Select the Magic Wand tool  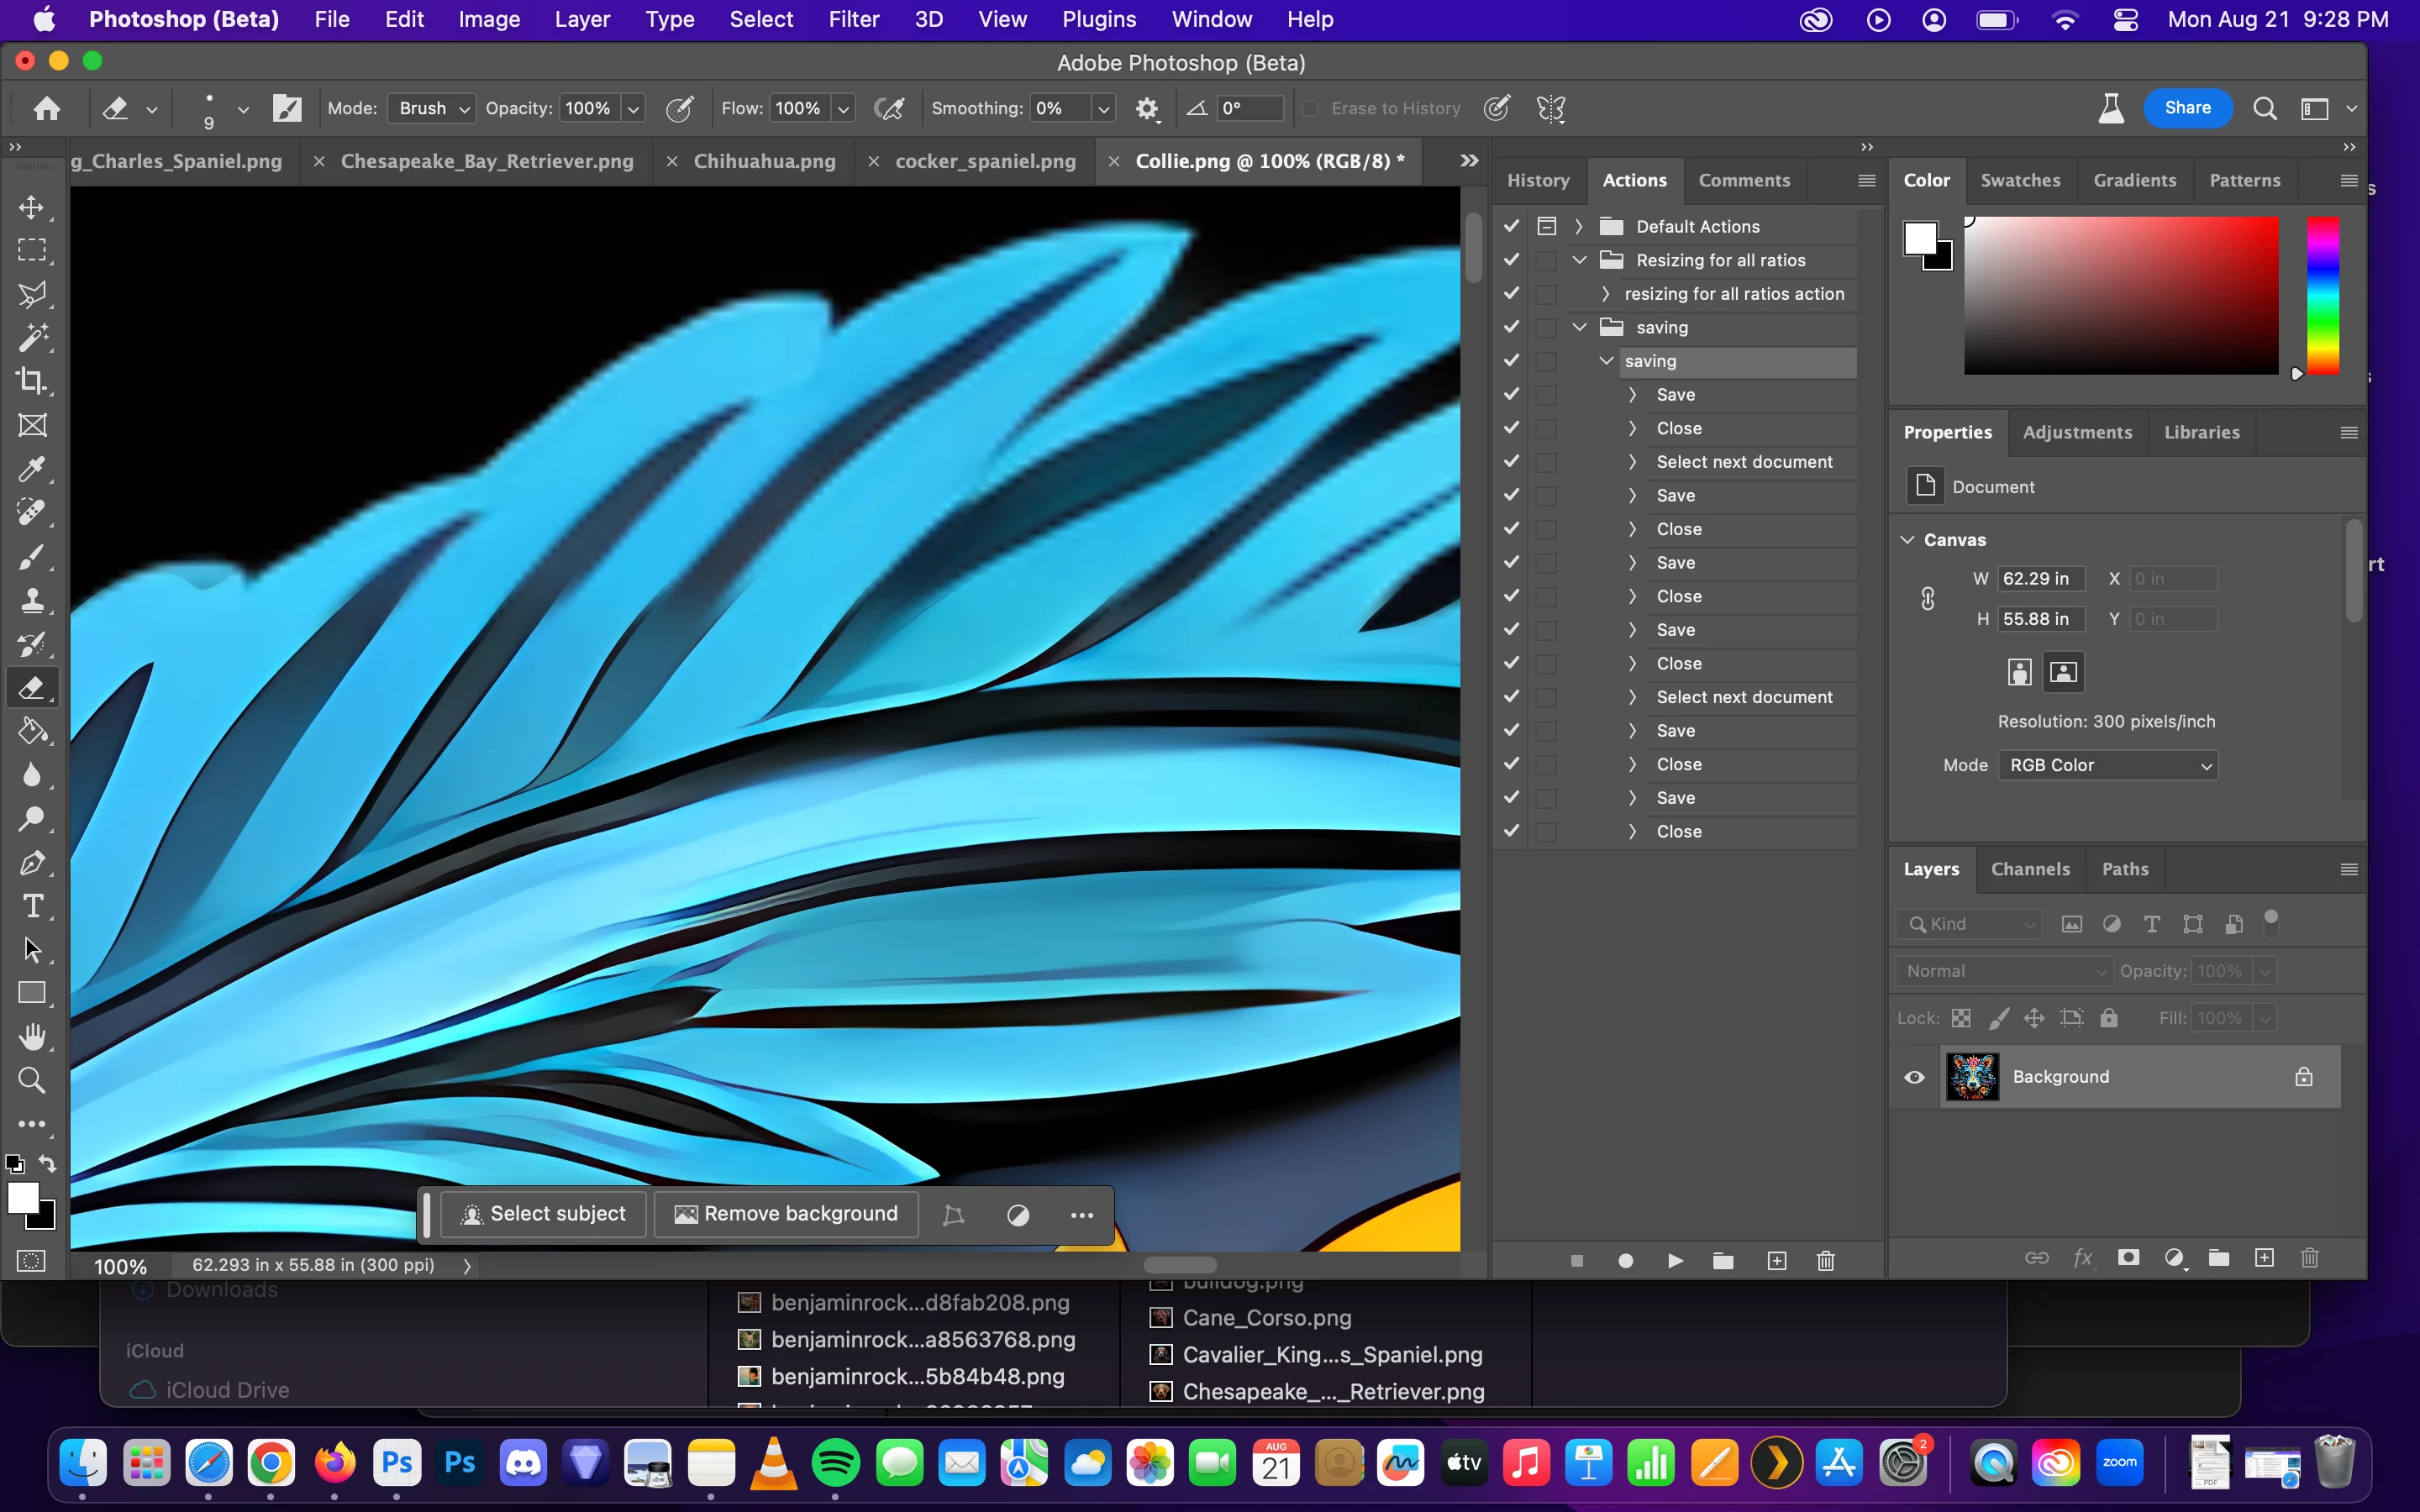[32, 337]
